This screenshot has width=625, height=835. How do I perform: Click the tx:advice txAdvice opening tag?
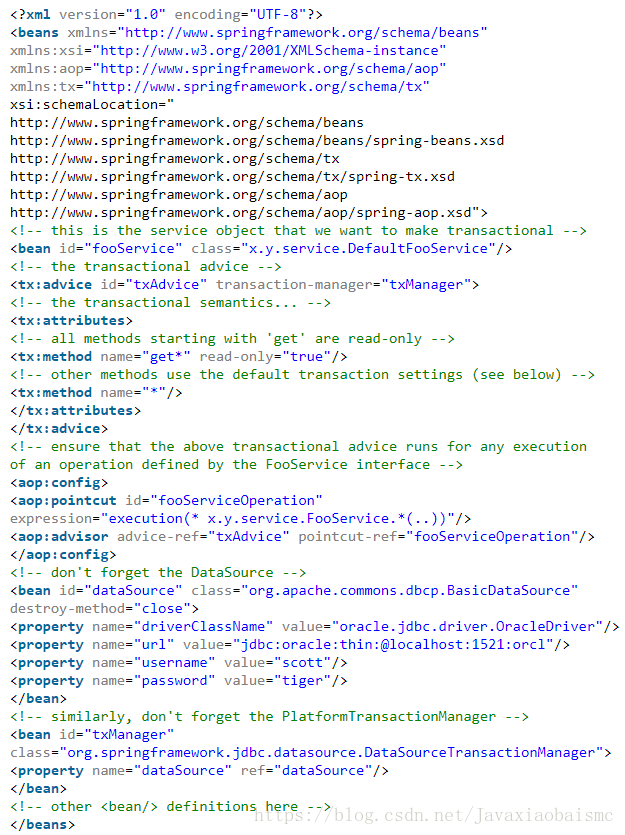click(244, 284)
